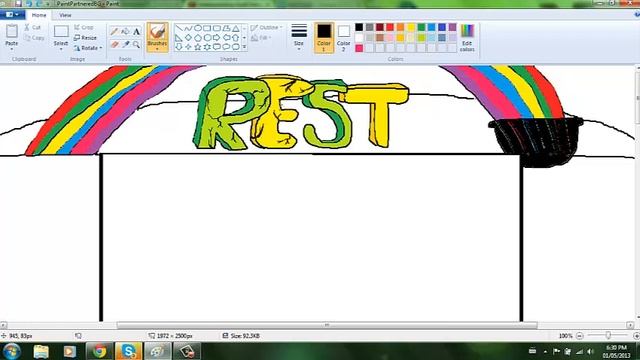Choose the Oval shape

click(x=198, y=29)
